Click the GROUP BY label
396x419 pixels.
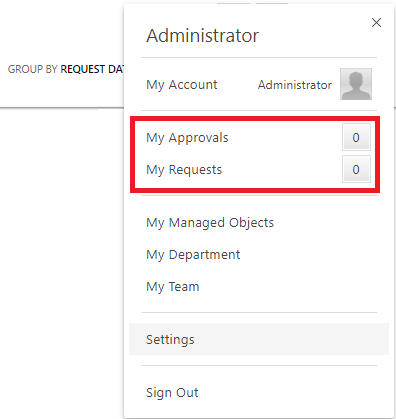pos(33,69)
